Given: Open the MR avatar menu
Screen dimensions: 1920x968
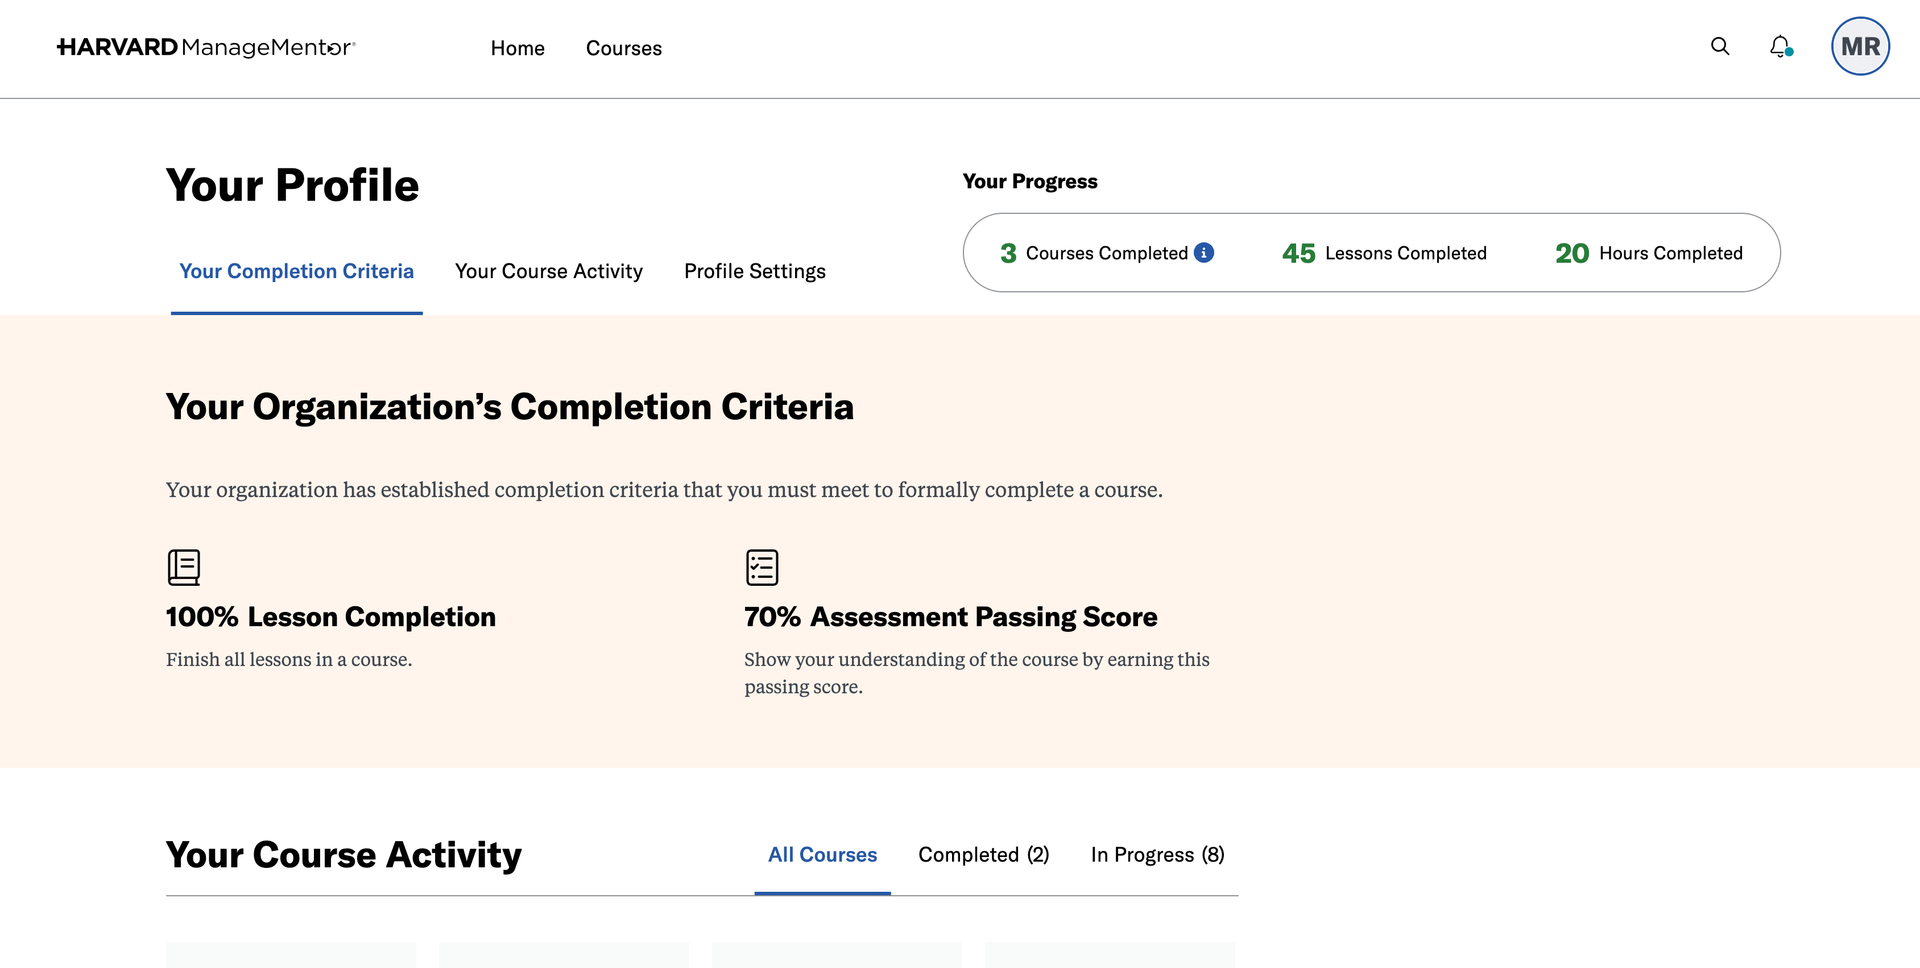Looking at the screenshot, I should click(1860, 46).
